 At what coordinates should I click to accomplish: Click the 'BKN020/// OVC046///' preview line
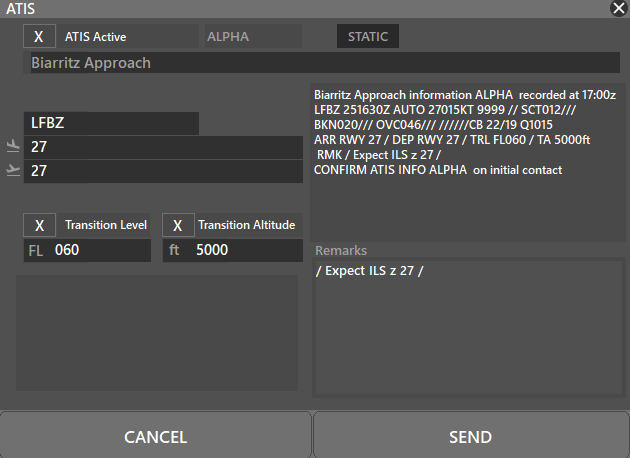[433, 125]
